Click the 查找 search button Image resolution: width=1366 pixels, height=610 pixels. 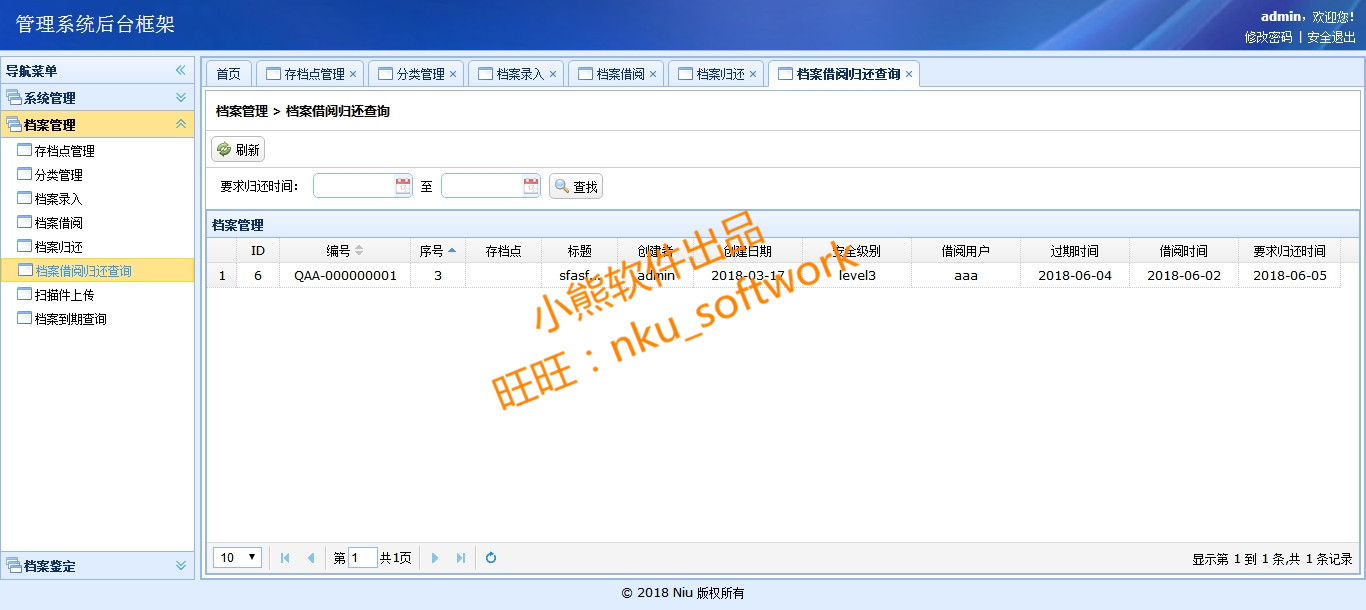tap(576, 187)
